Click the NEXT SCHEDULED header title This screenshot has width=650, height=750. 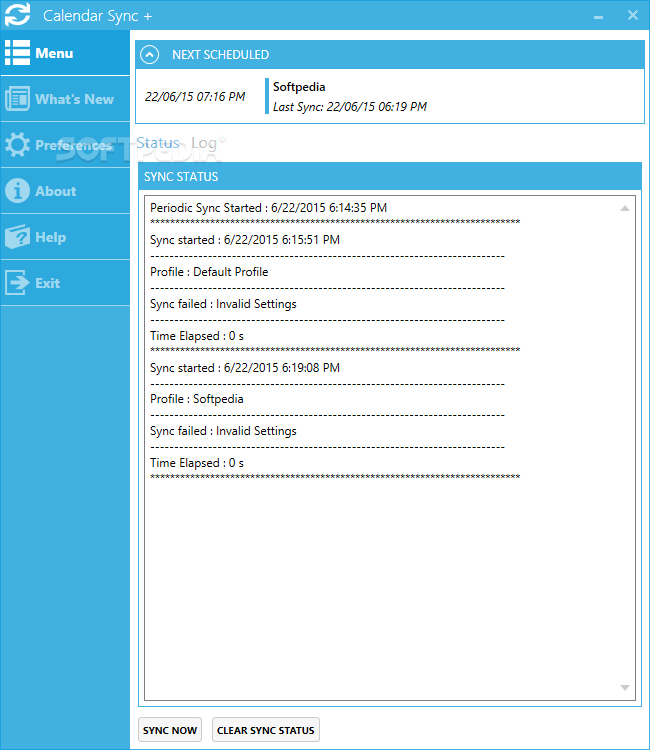click(x=220, y=55)
